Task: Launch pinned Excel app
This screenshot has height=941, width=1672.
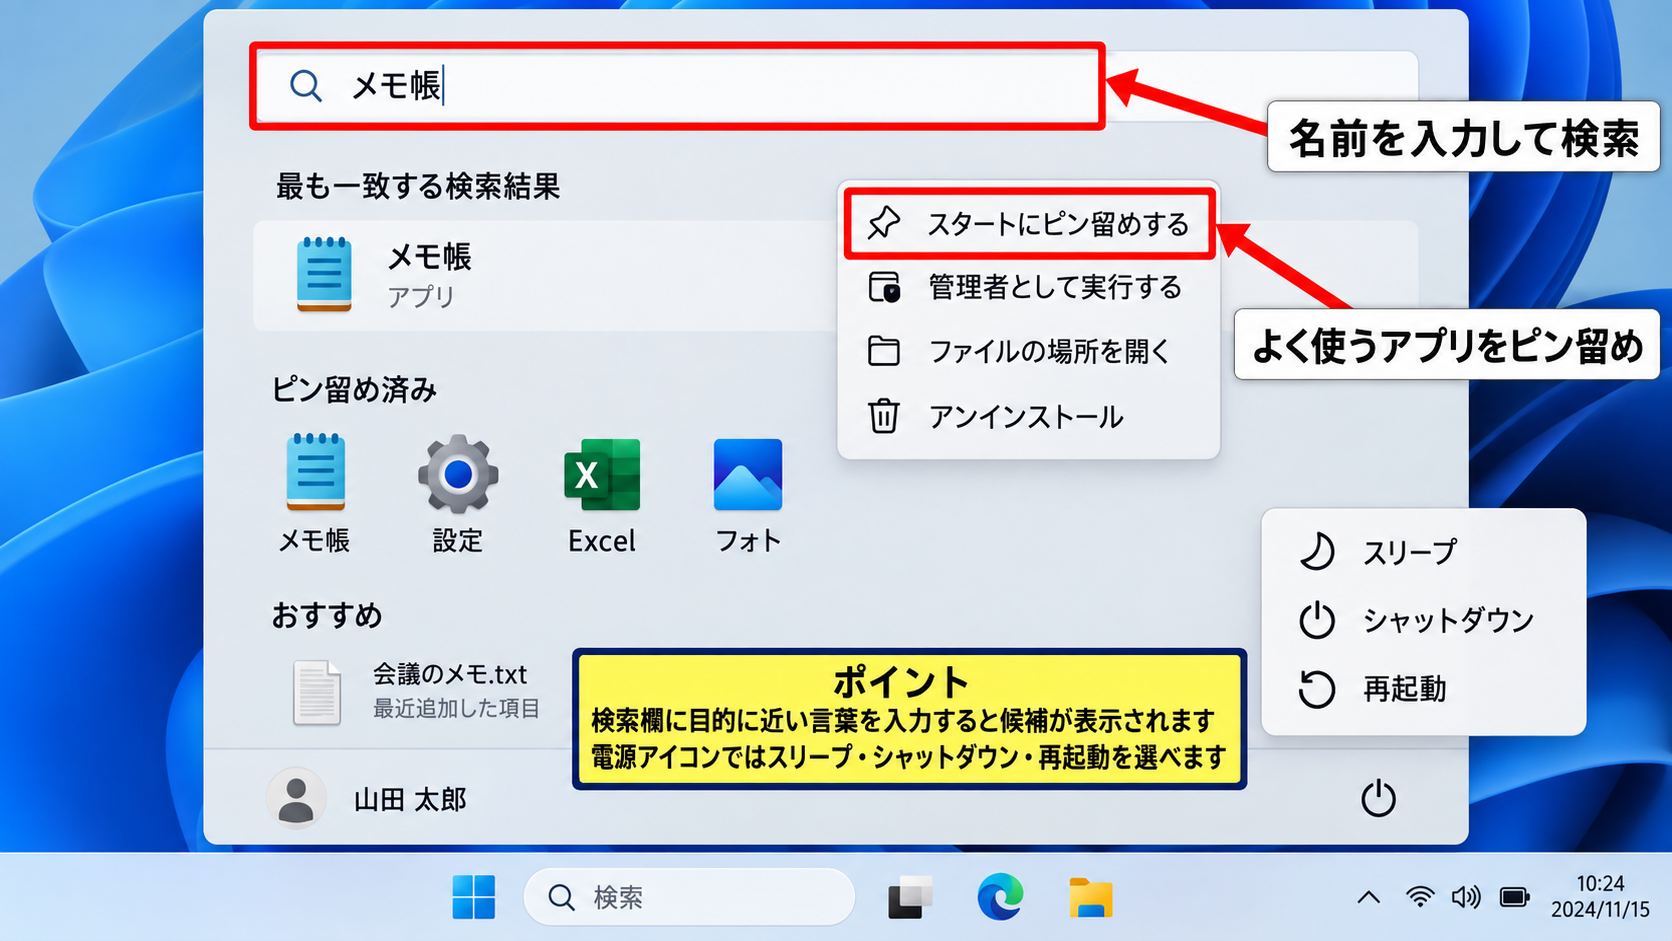Action: (602, 494)
